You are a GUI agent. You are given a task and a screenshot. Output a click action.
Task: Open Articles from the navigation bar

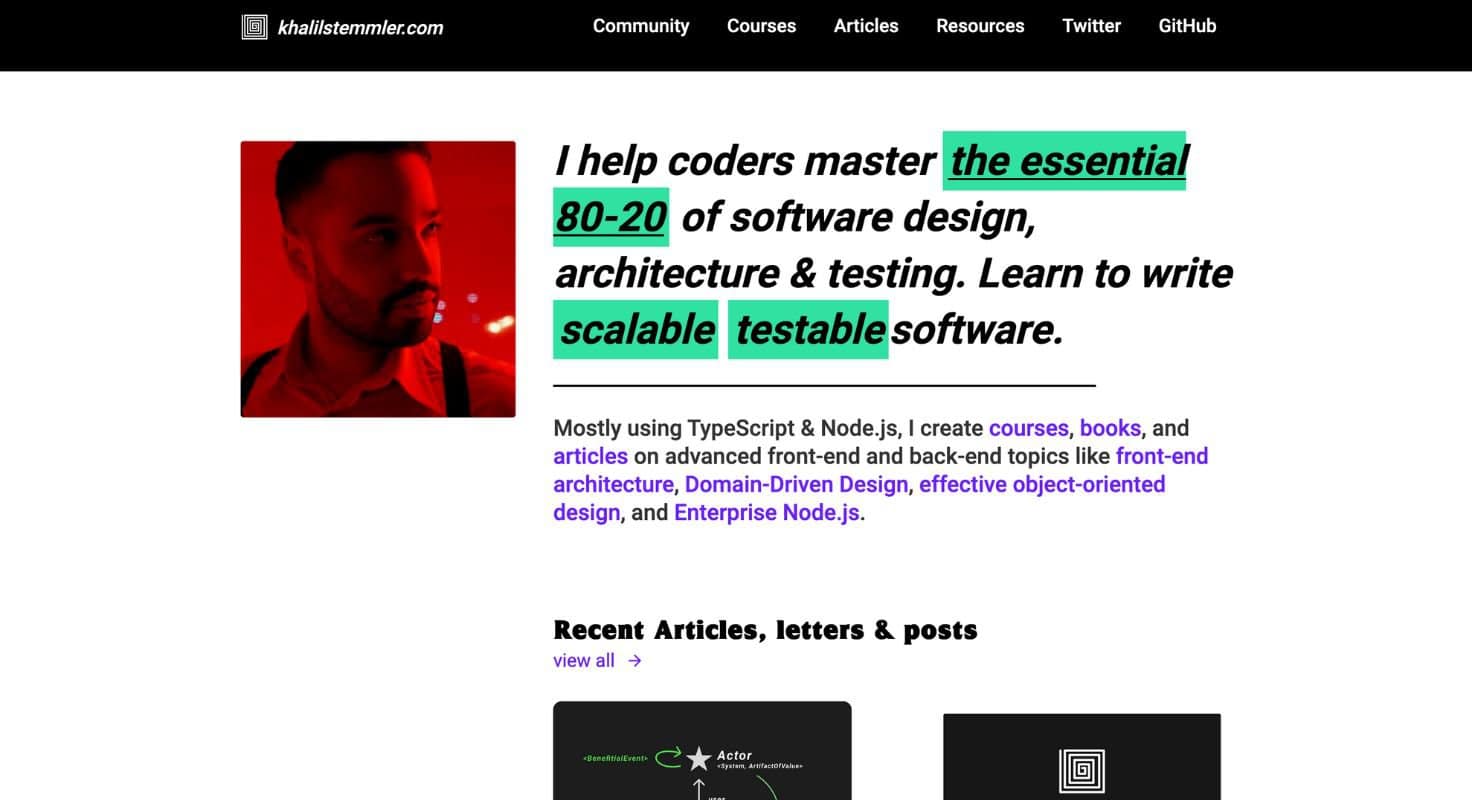[866, 26]
